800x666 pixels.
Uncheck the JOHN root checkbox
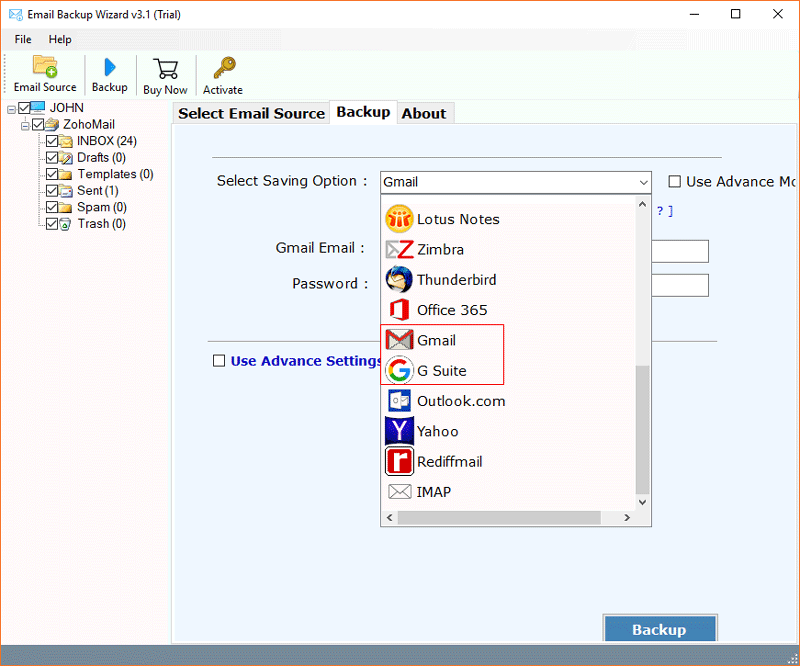point(24,108)
